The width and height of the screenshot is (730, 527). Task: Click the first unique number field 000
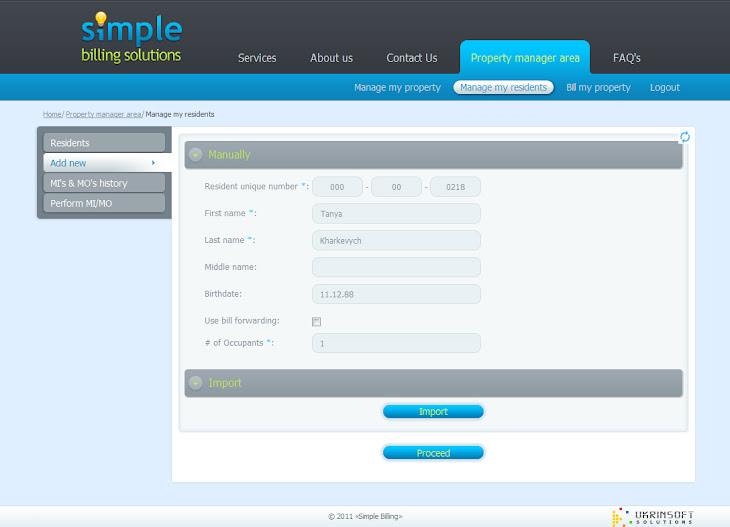click(337, 187)
